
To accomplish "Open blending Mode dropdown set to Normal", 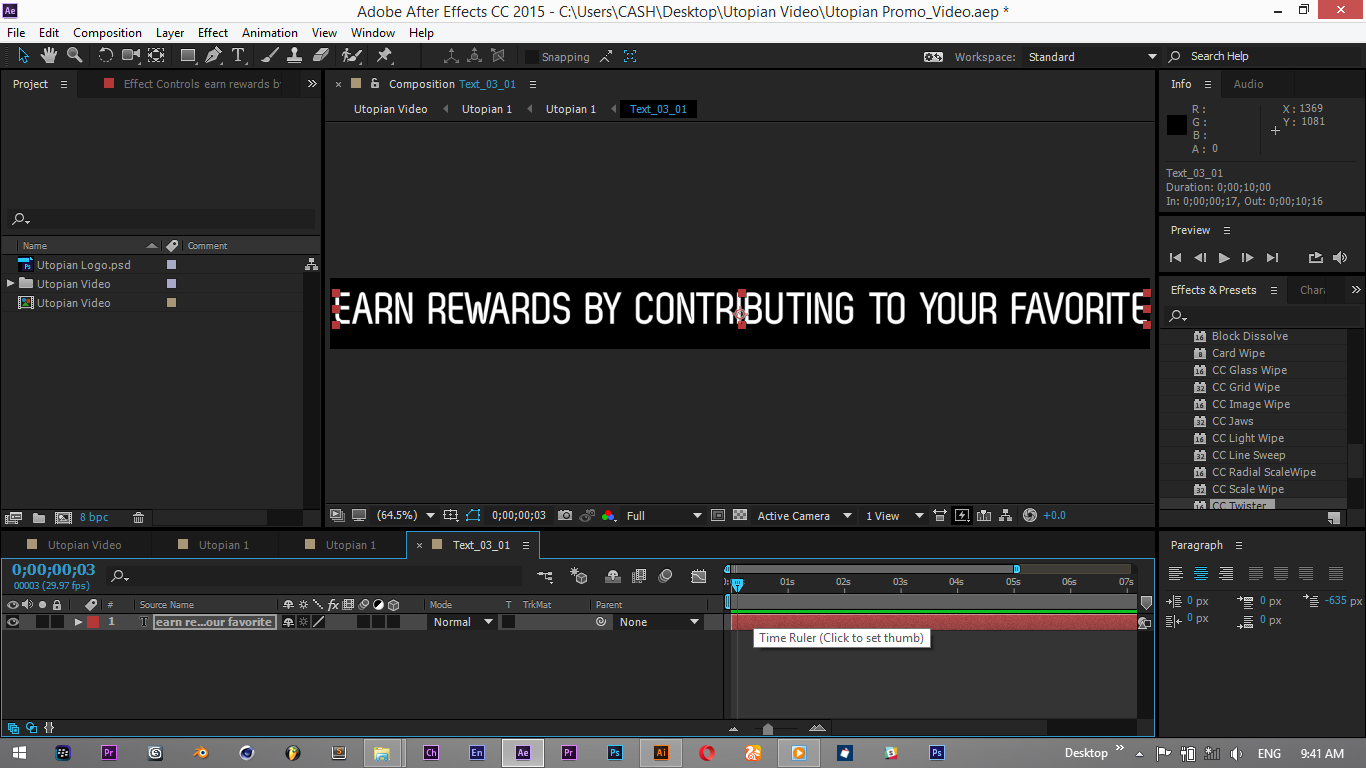I will 462,622.
